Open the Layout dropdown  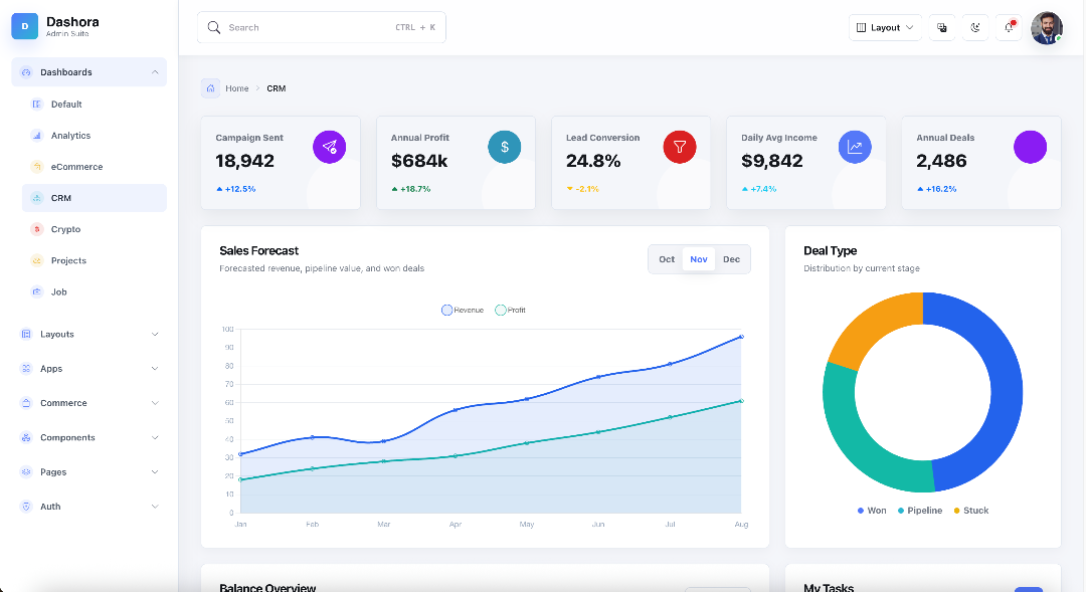coord(885,28)
